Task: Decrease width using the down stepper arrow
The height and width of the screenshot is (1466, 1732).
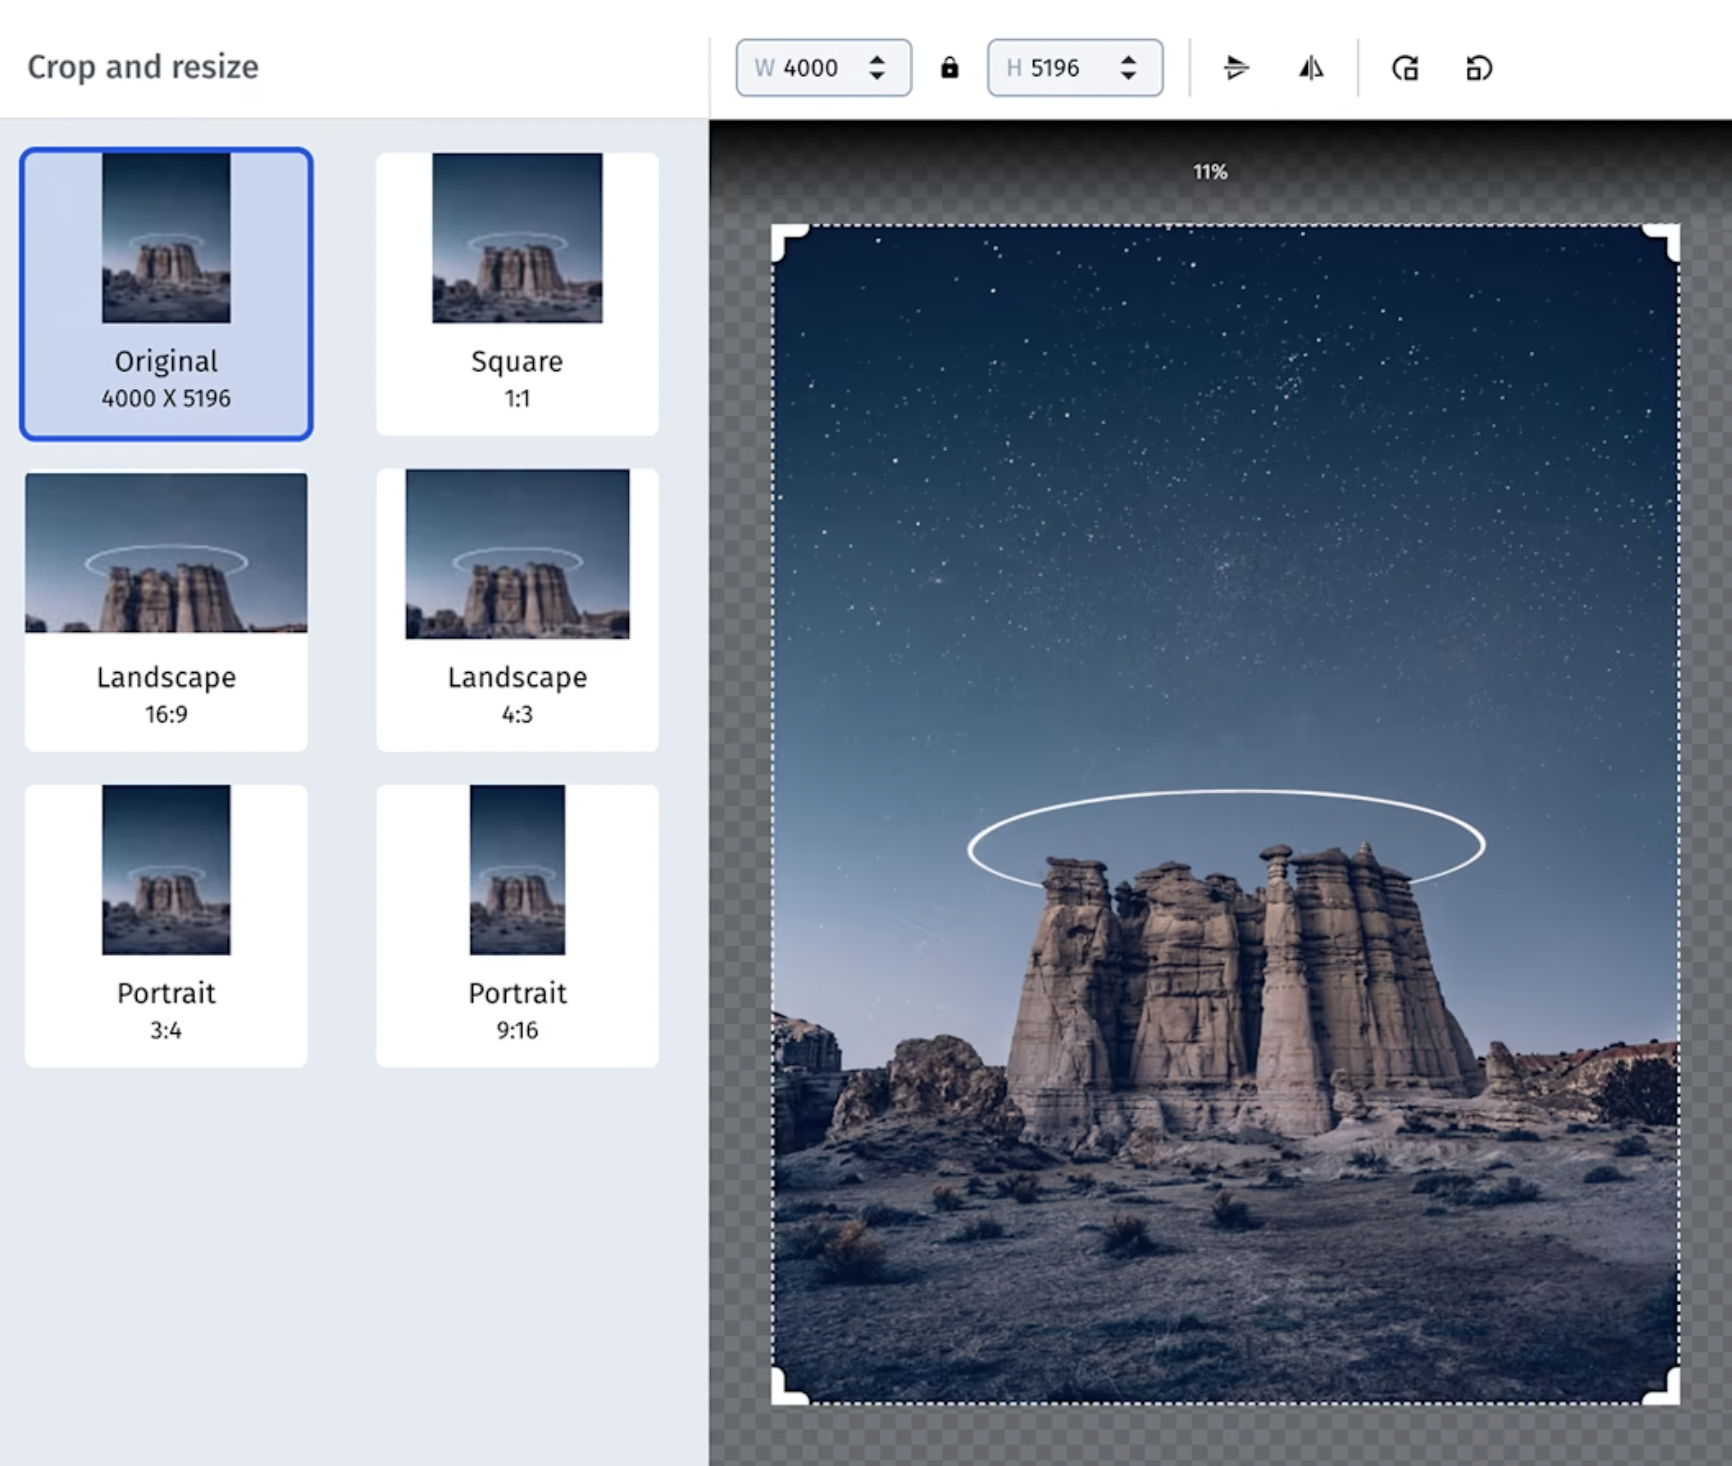Action: 877,76
